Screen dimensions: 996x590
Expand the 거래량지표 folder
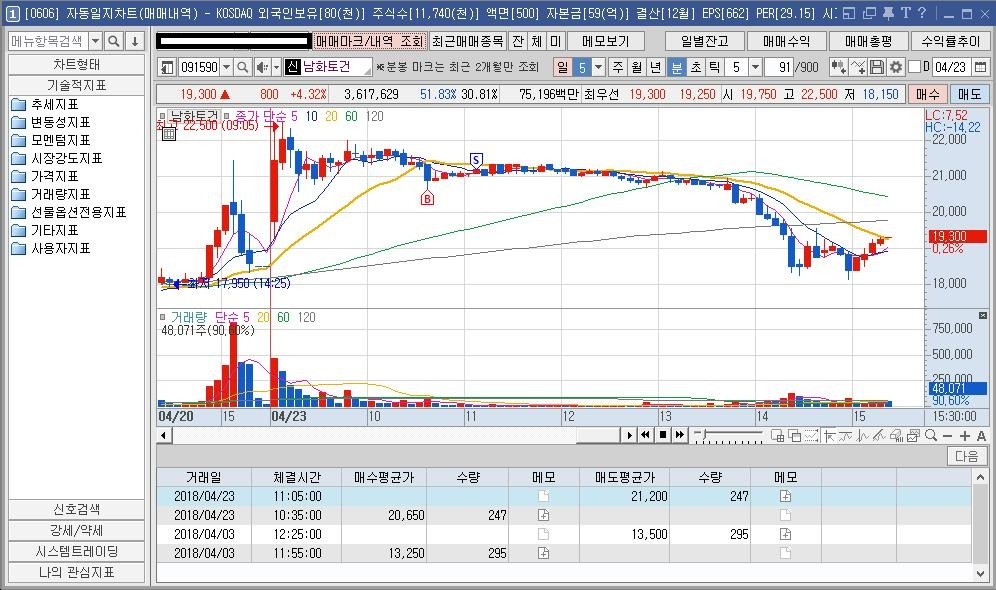[x=51, y=194]
